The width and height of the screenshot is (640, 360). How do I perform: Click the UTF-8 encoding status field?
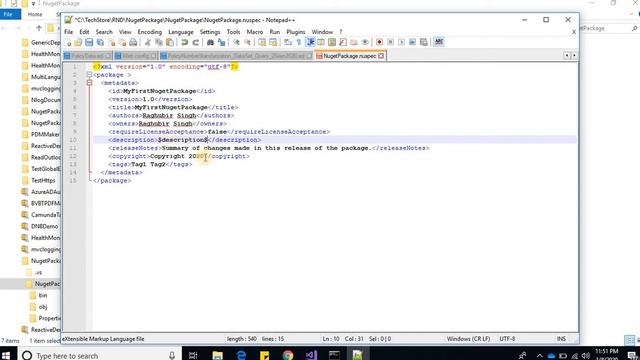(507, 339)
